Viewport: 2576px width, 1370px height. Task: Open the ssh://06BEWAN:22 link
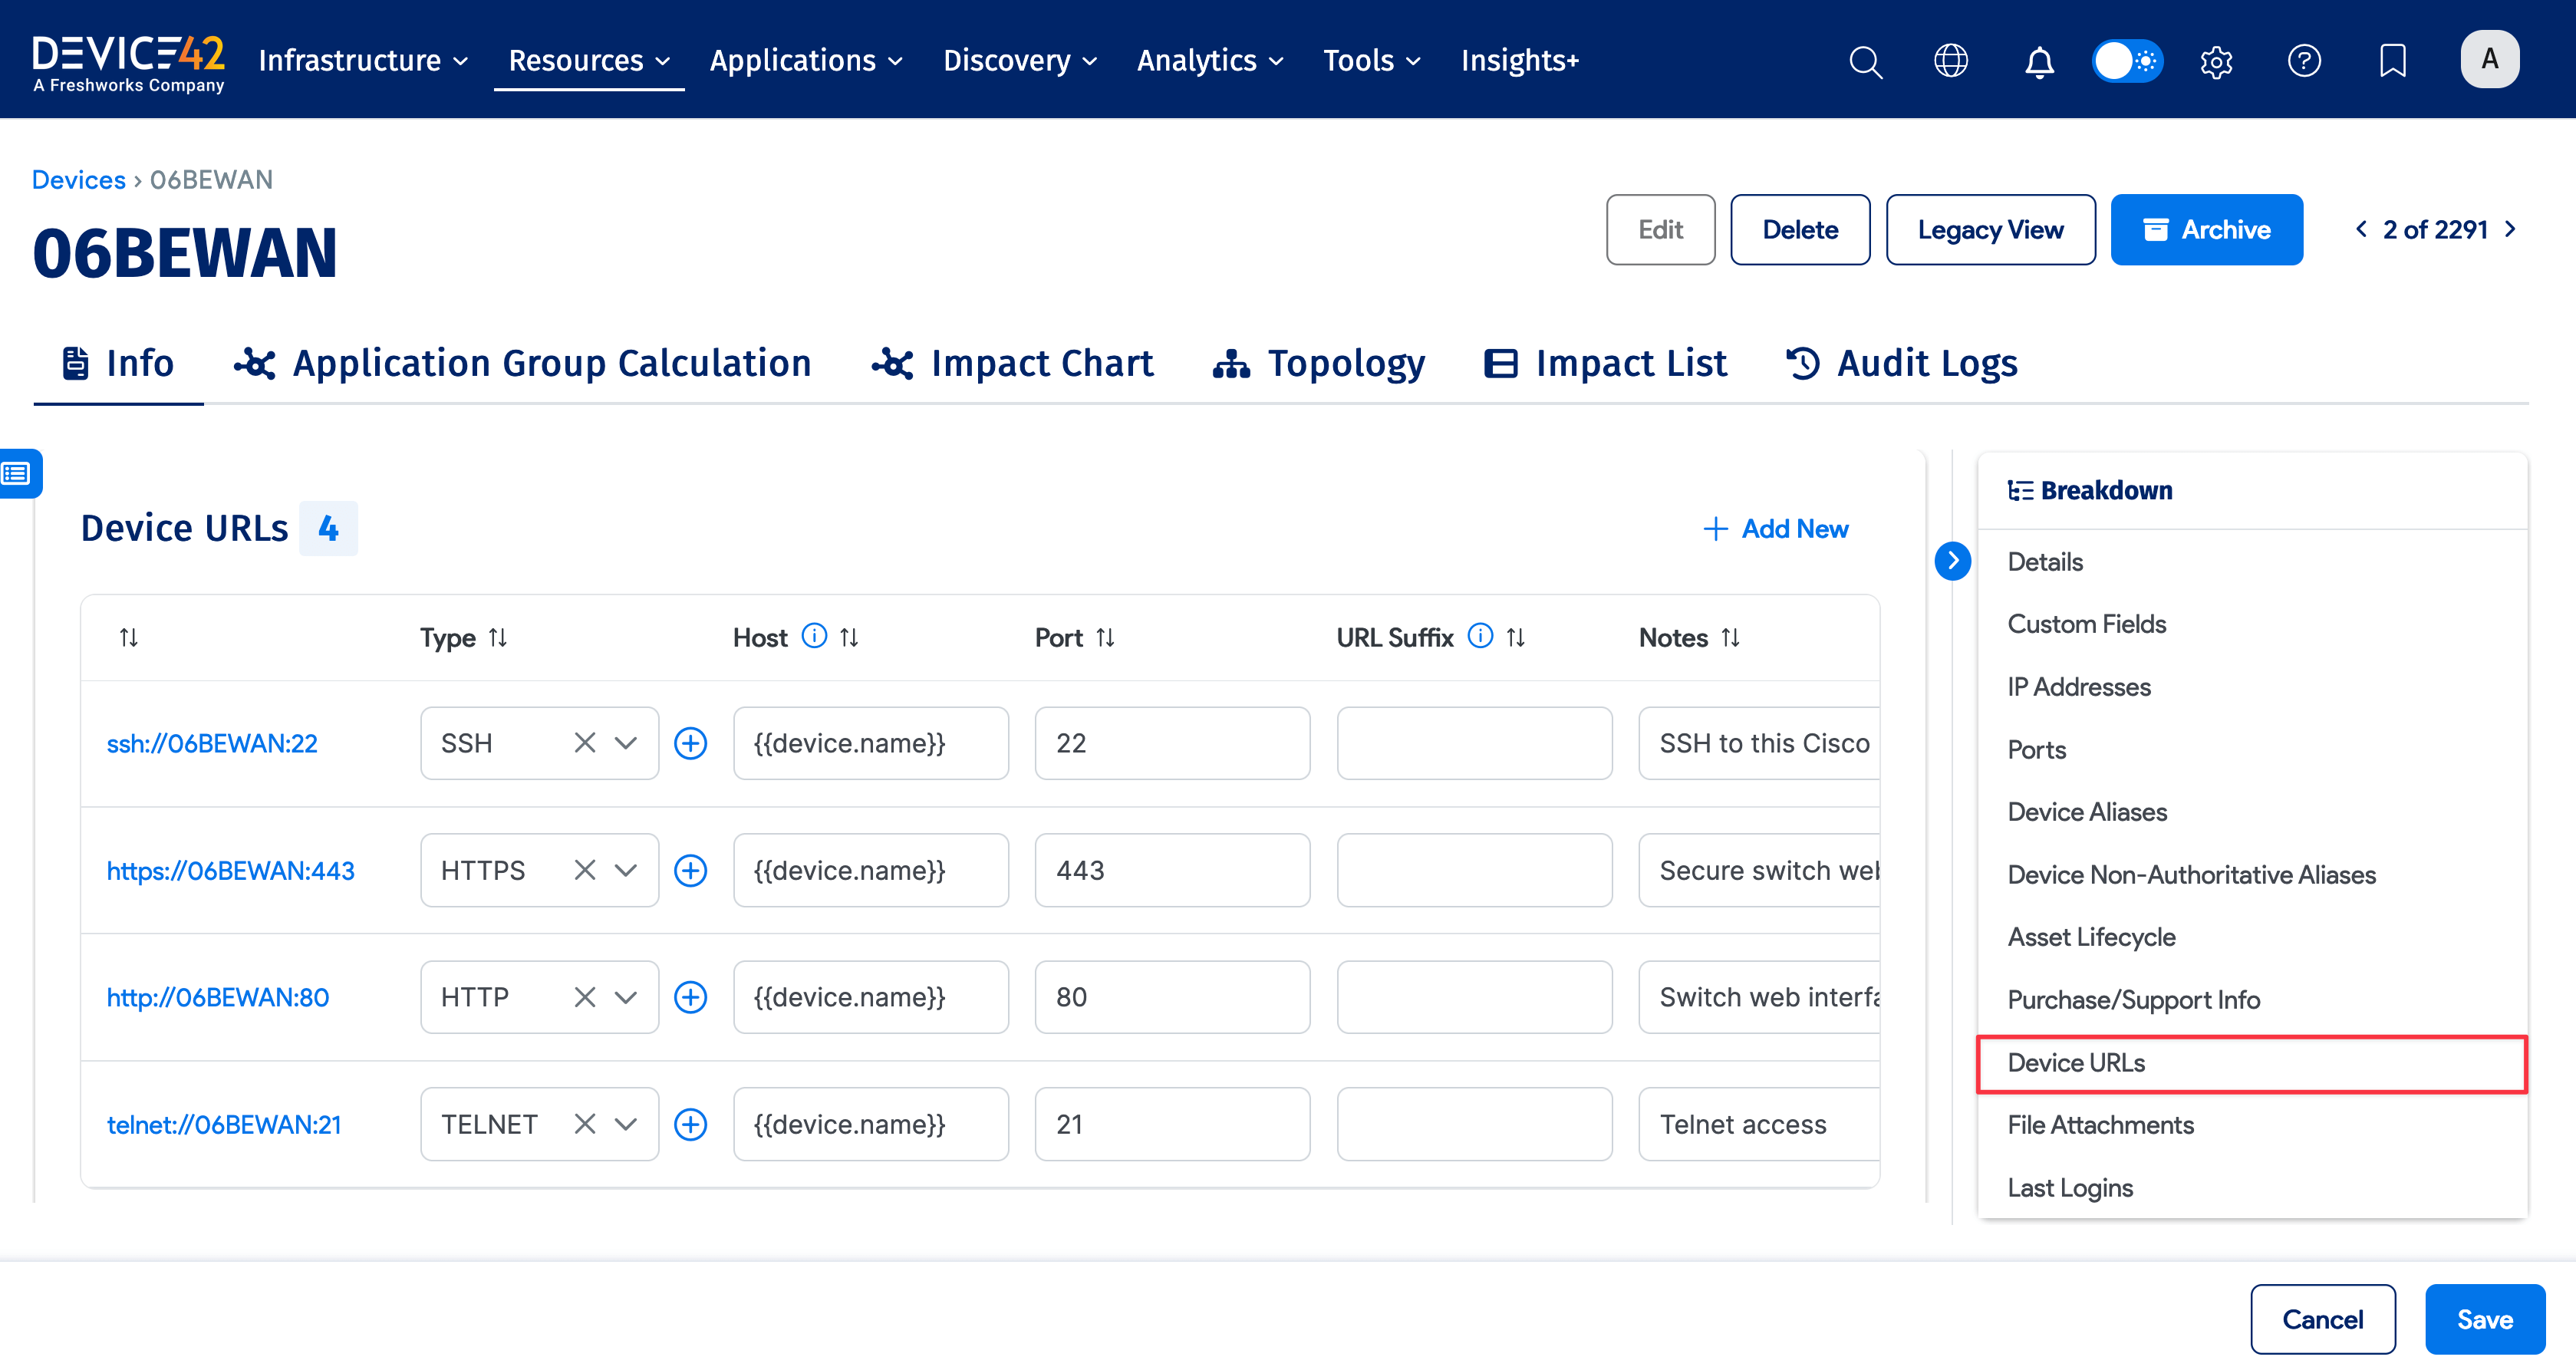click(x=212, y=743)
